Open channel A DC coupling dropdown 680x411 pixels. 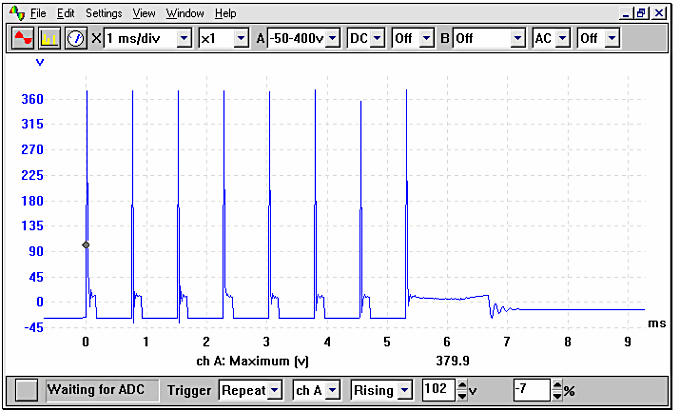(x=379, y=38)
